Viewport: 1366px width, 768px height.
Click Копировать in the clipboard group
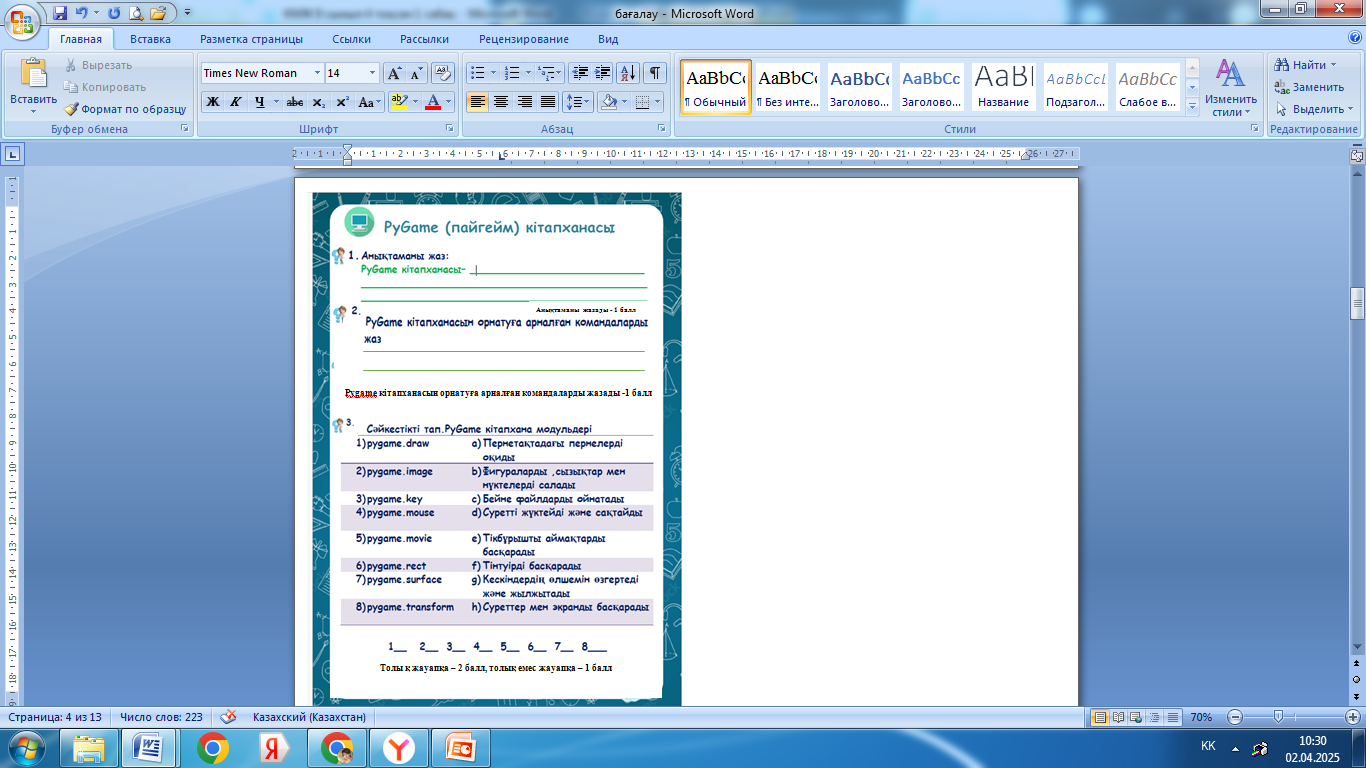pos(105,87)
